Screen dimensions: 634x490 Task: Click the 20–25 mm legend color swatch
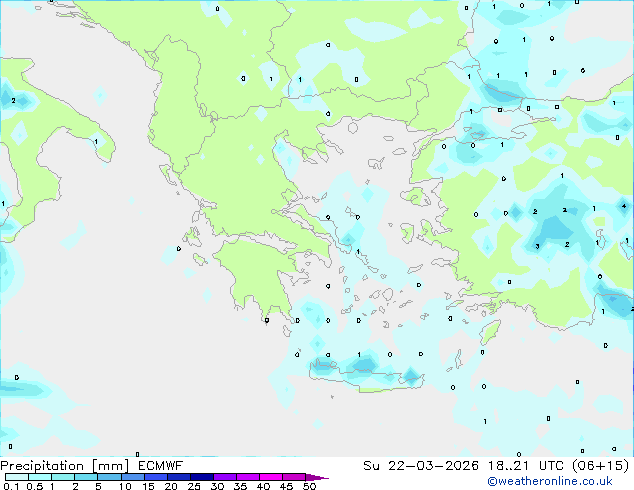coord(179,477)
